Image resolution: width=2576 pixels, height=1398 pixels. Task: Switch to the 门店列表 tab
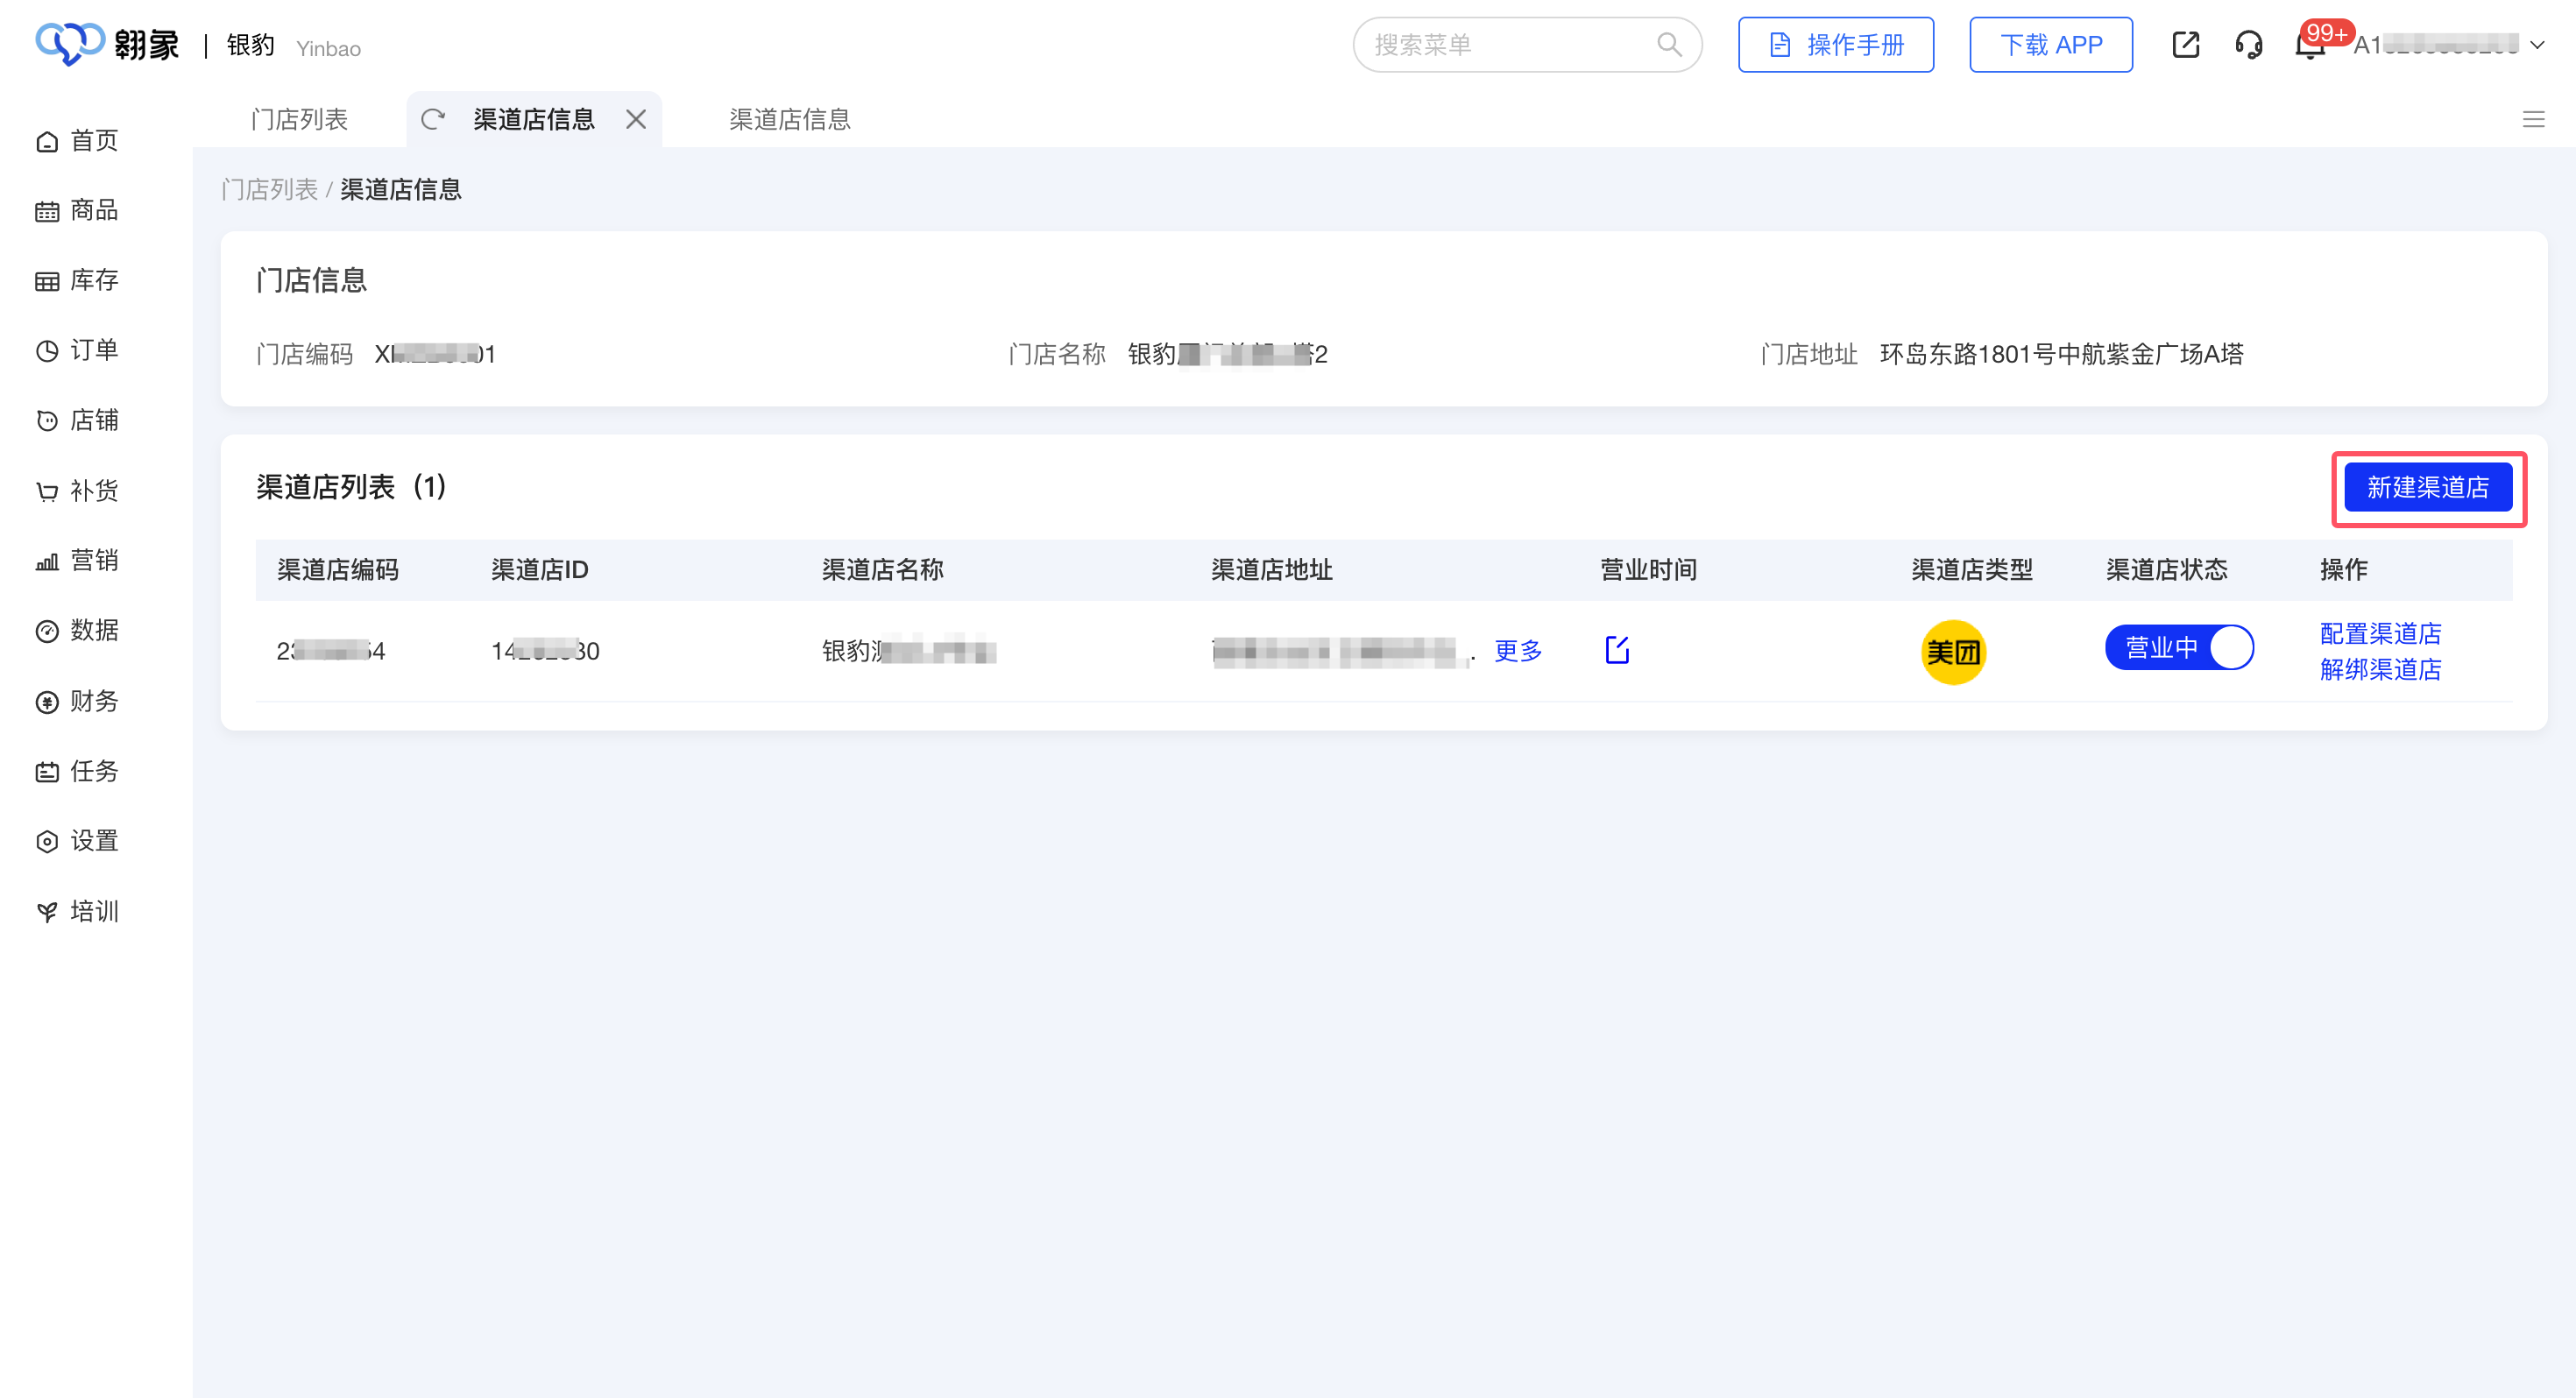click(x=299, y=120)
